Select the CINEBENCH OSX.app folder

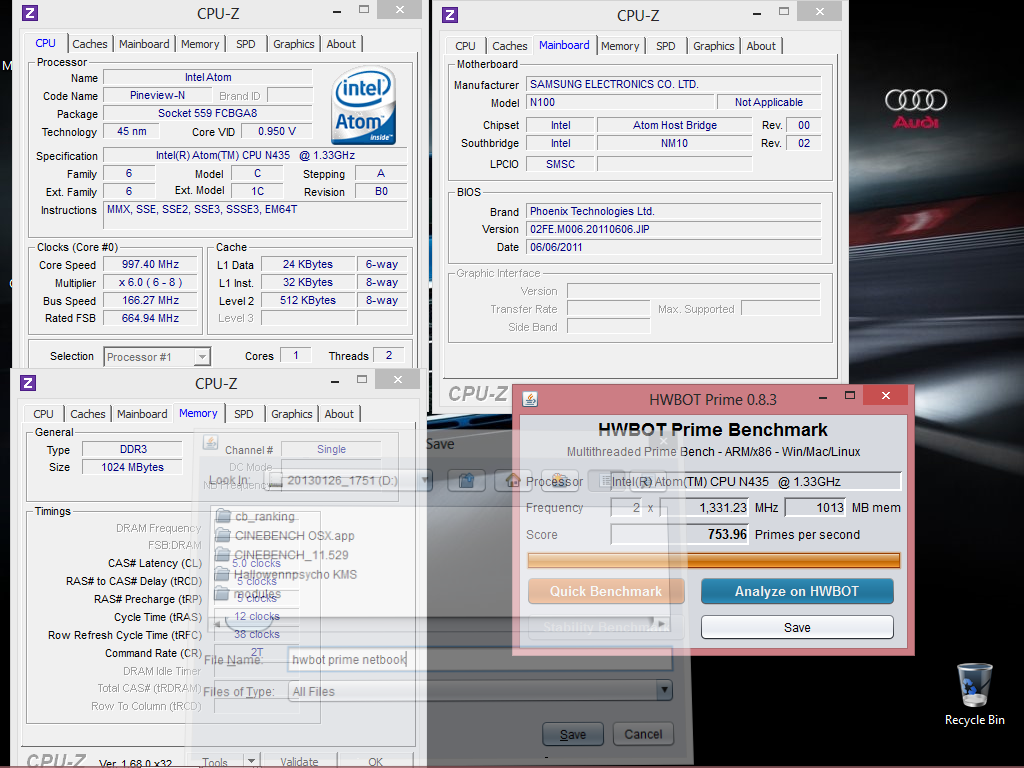point(285,536)
